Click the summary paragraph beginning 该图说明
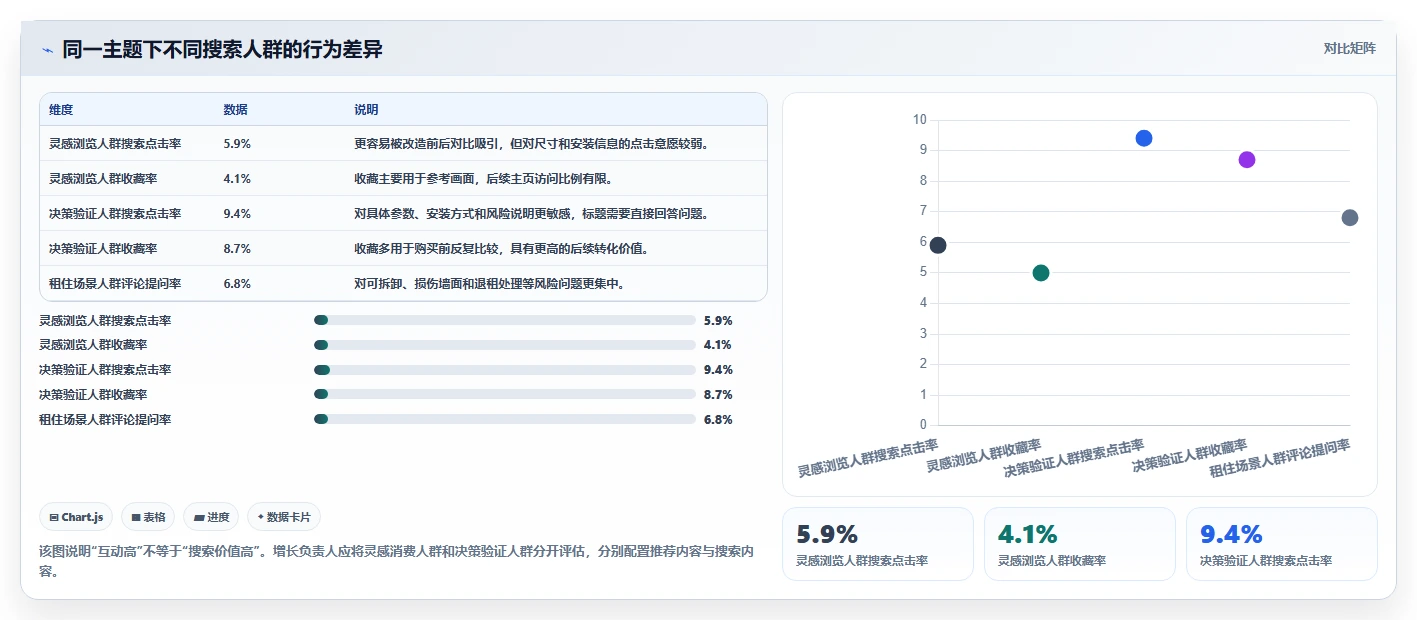The height and width of the screenshot is (620, 1417). 396,561
